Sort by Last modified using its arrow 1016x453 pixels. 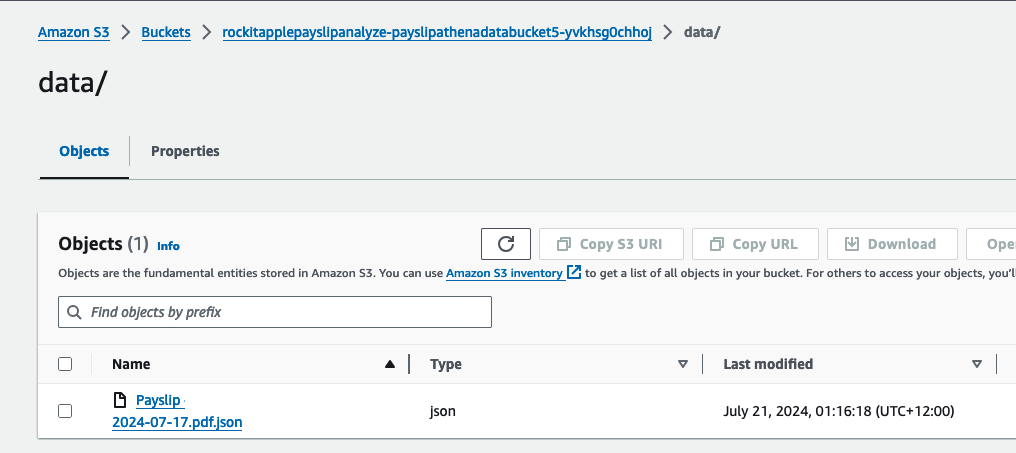coord(976,364)
